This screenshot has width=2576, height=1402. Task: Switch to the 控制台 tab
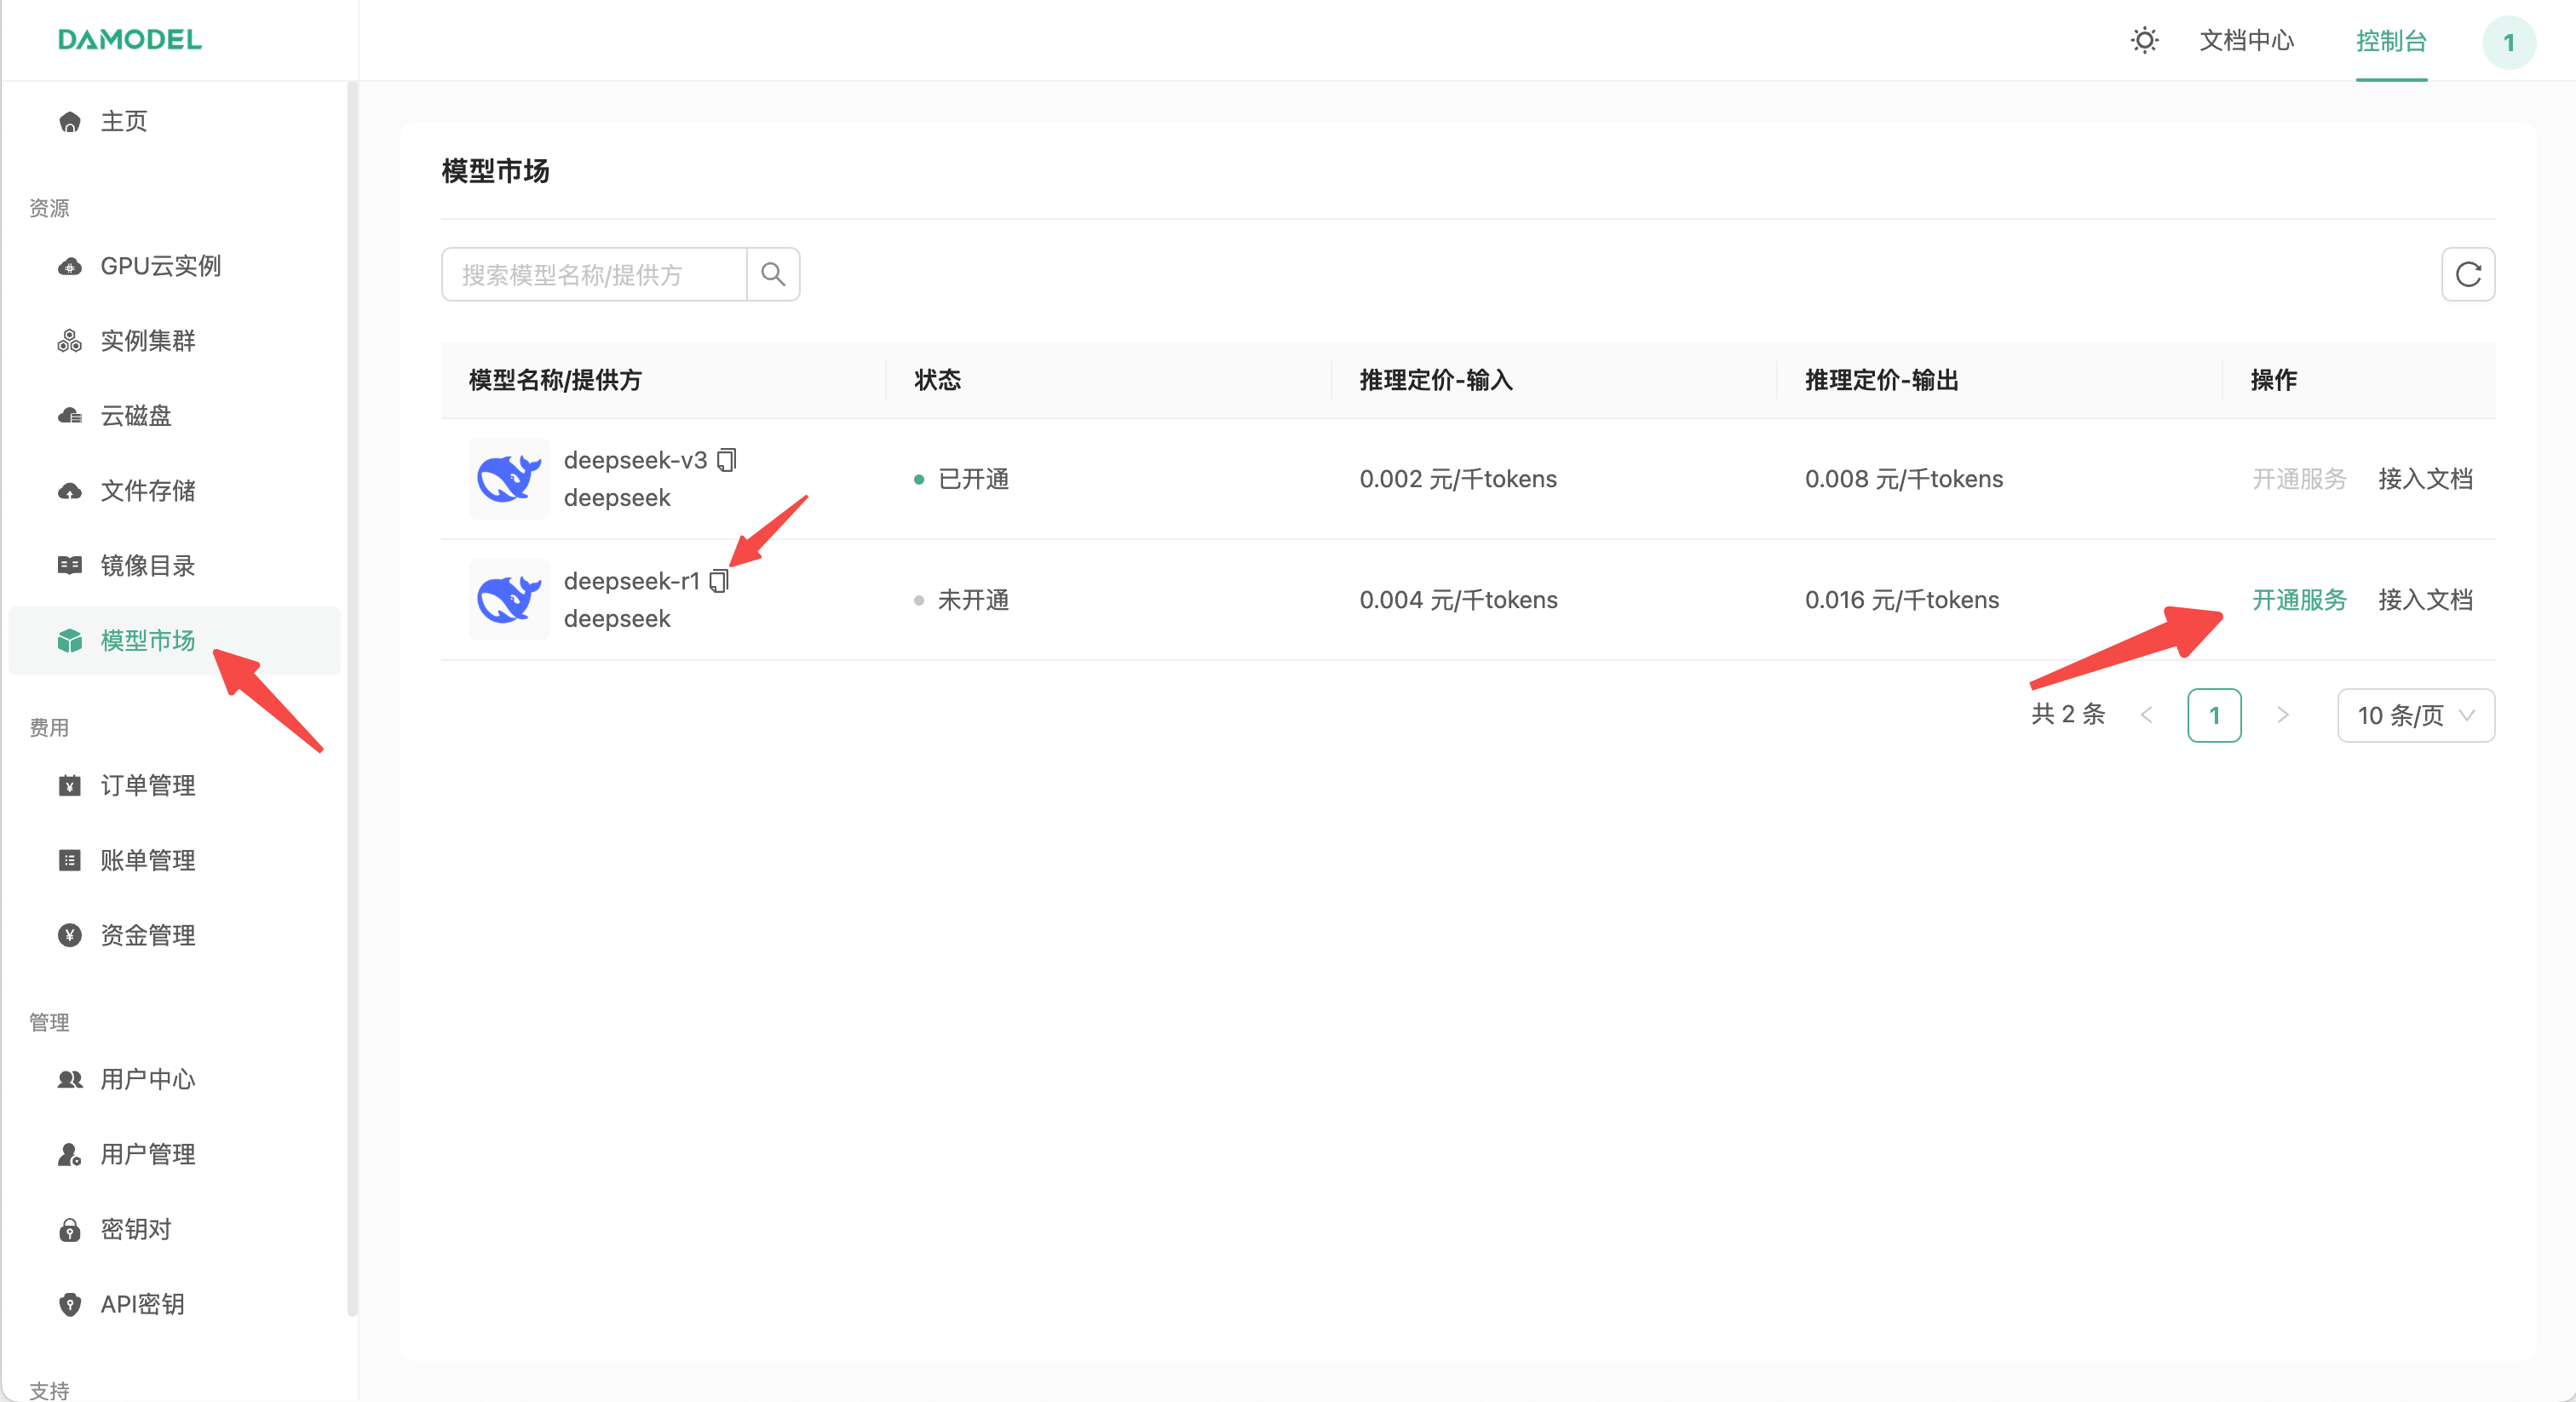2391,41
